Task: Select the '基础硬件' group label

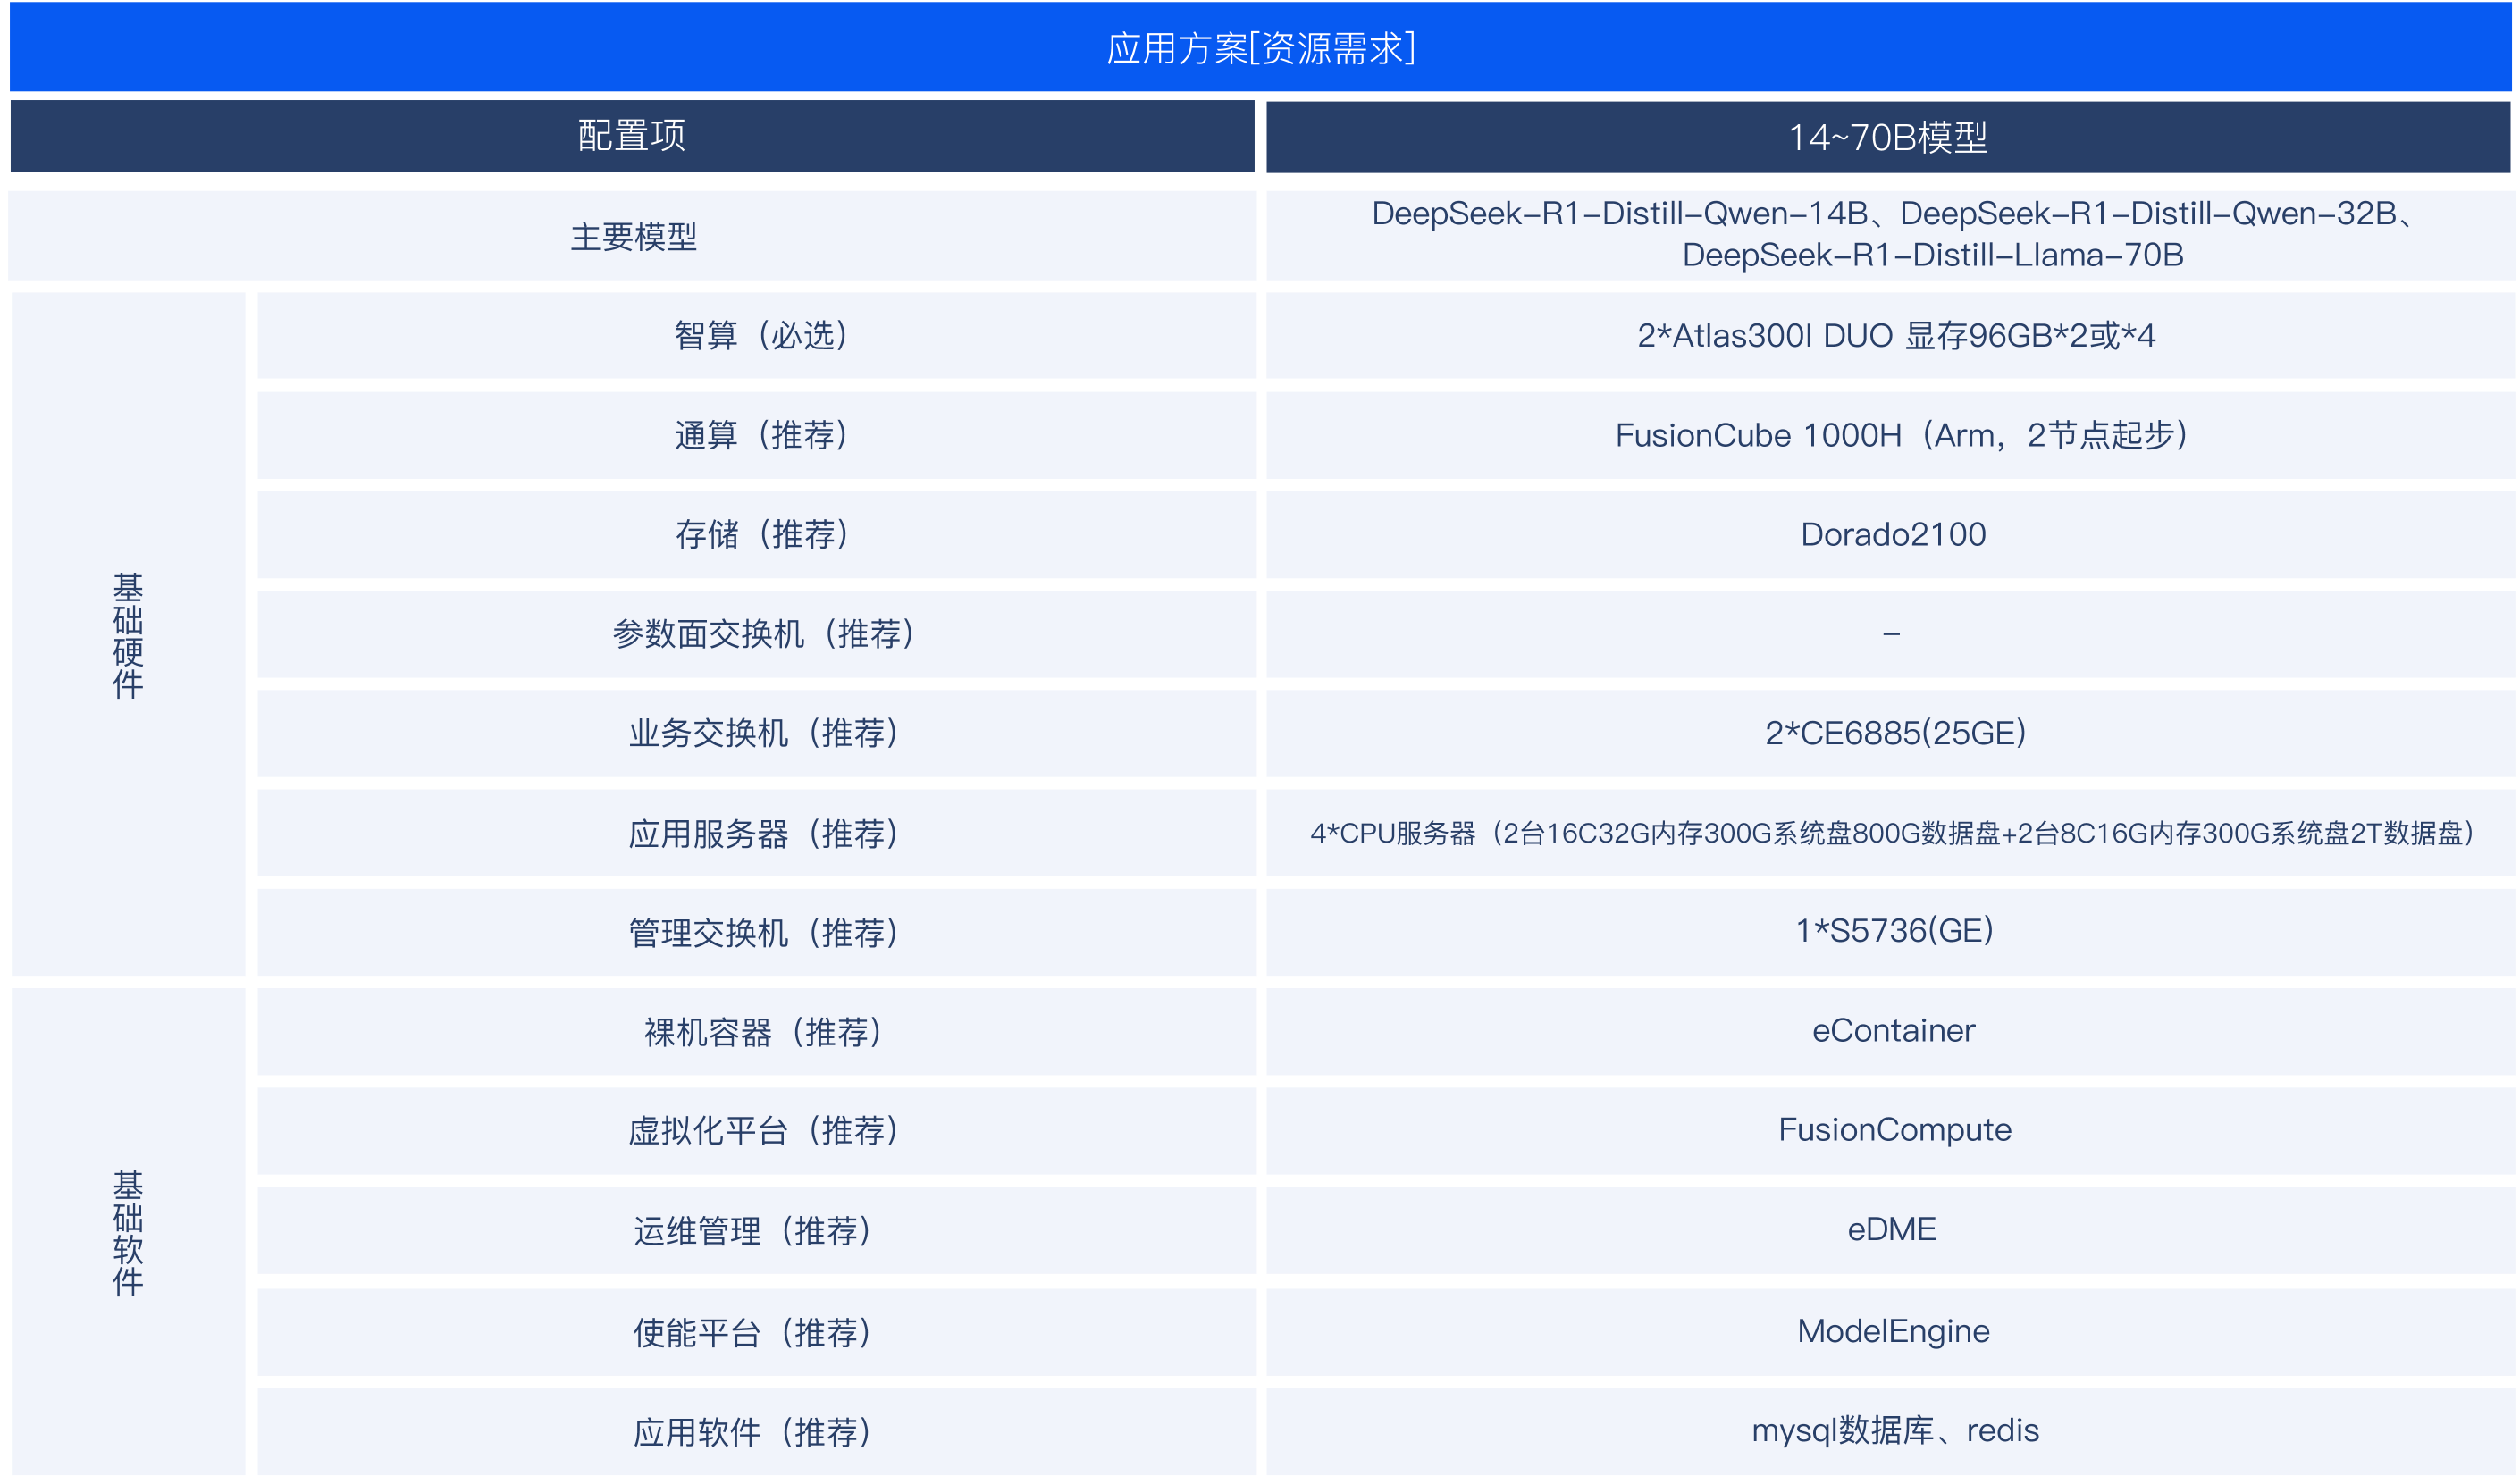Action: click(128, 634)
